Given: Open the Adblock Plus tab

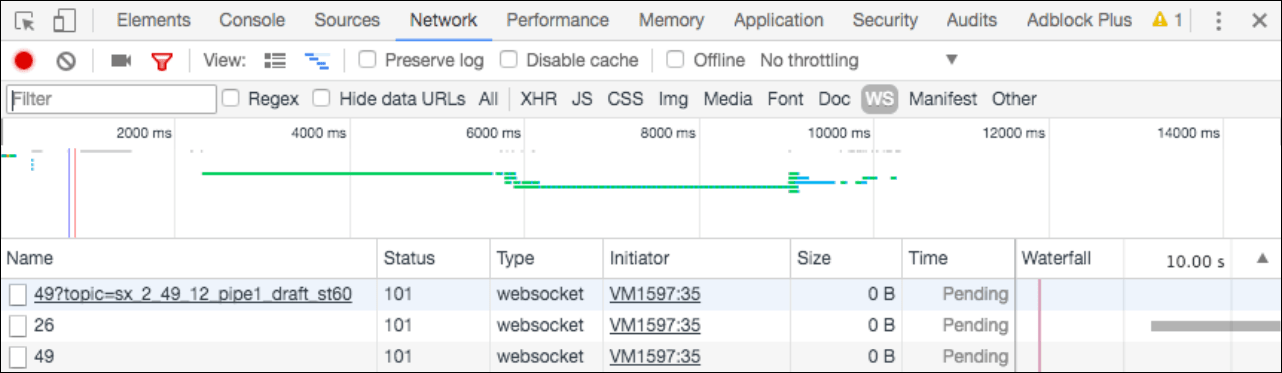Looking at the screenshot, I should 1079,20.
